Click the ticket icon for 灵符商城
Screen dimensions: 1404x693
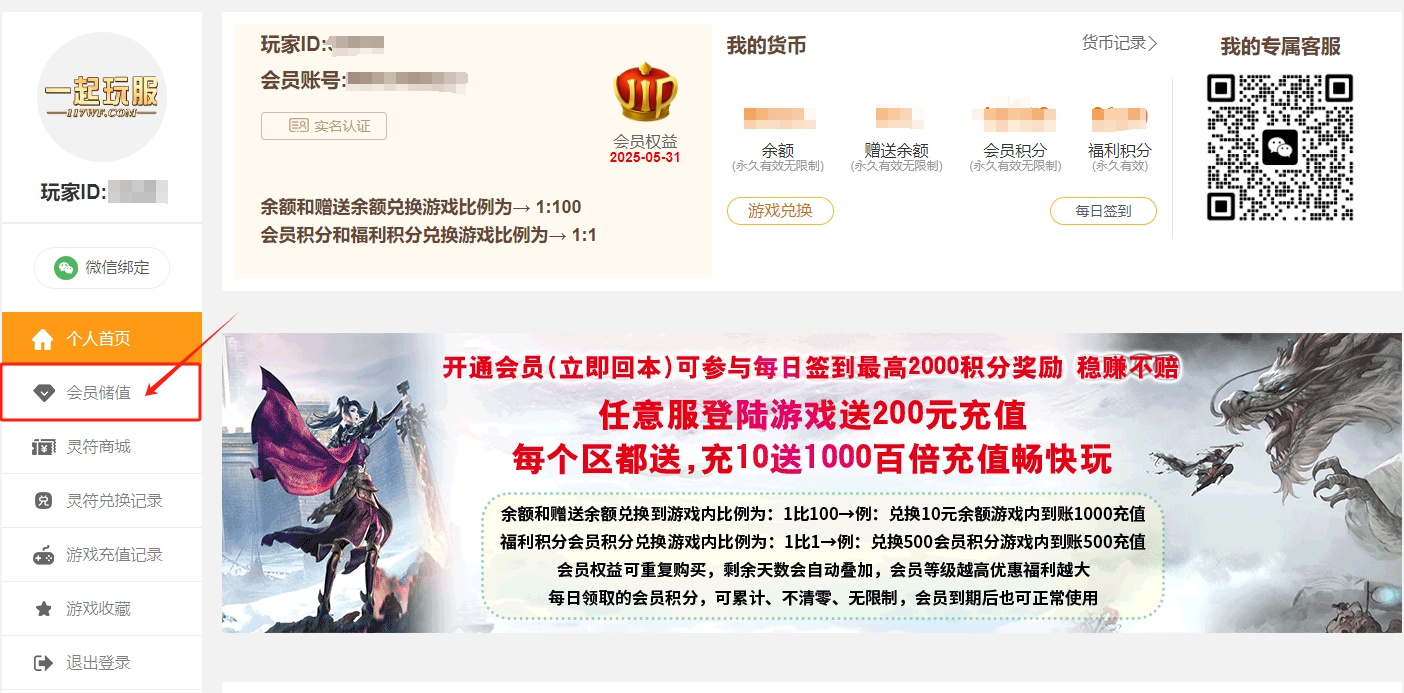43,447
